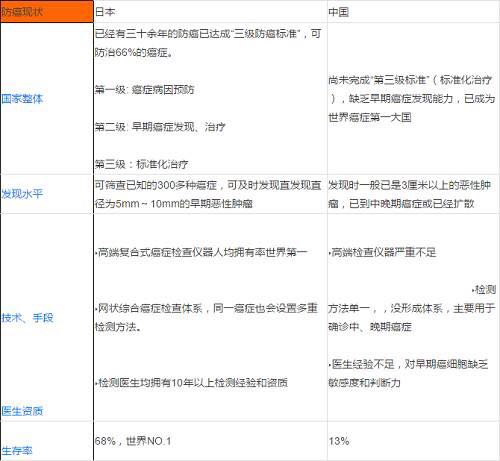
Task: Click the 第二级: 早期癌症发现、治疗 line
Action: [x=160, y=127]
